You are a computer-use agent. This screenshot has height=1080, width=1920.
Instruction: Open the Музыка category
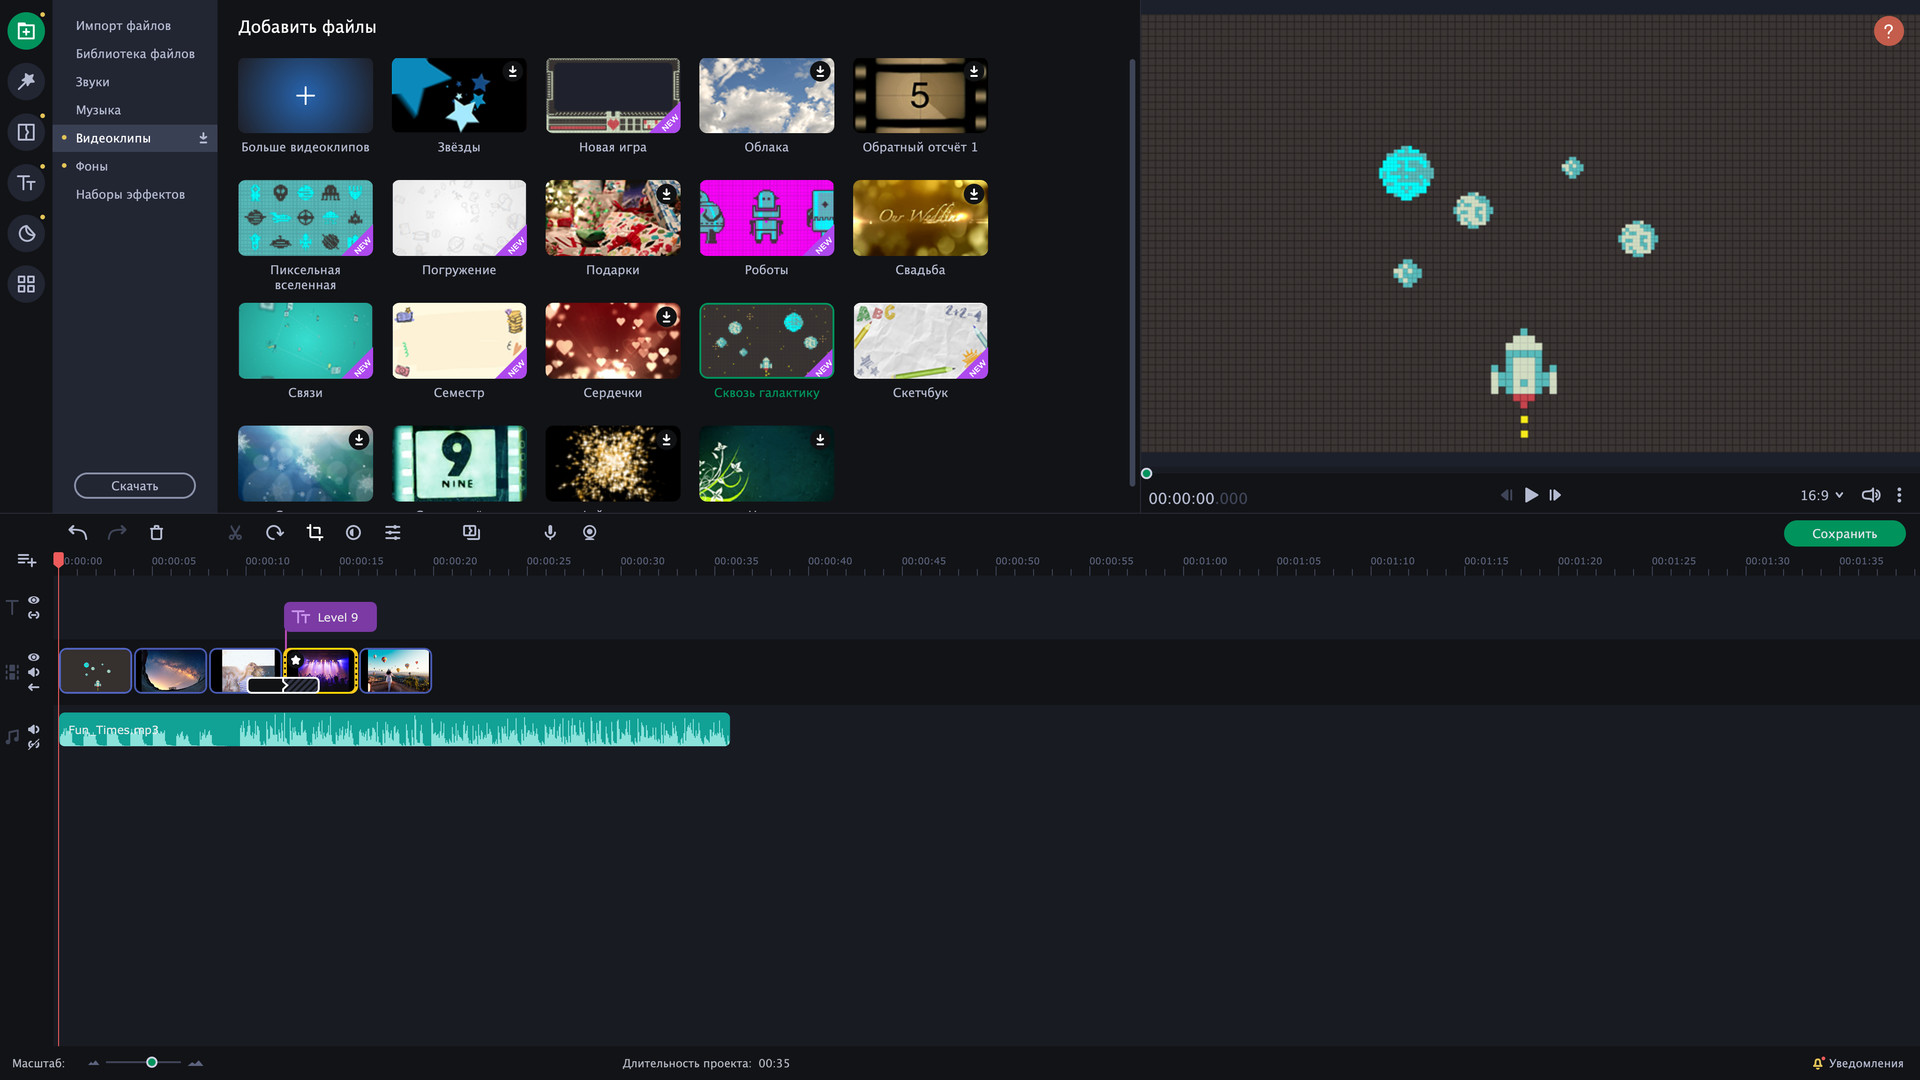98,110
